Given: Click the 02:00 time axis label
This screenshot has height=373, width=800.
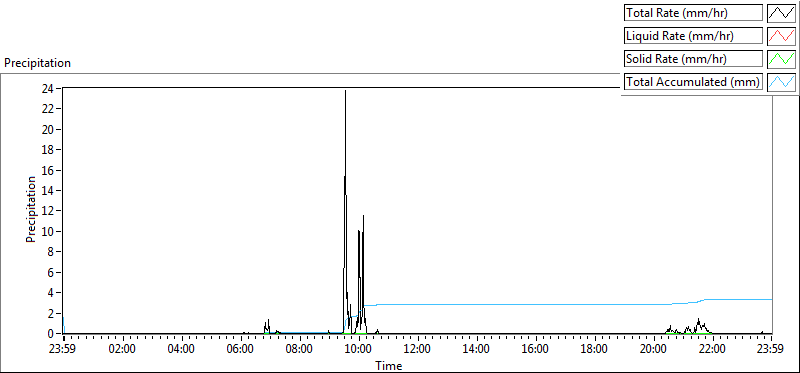Looking at the screenshot, I should pos(122,350).
